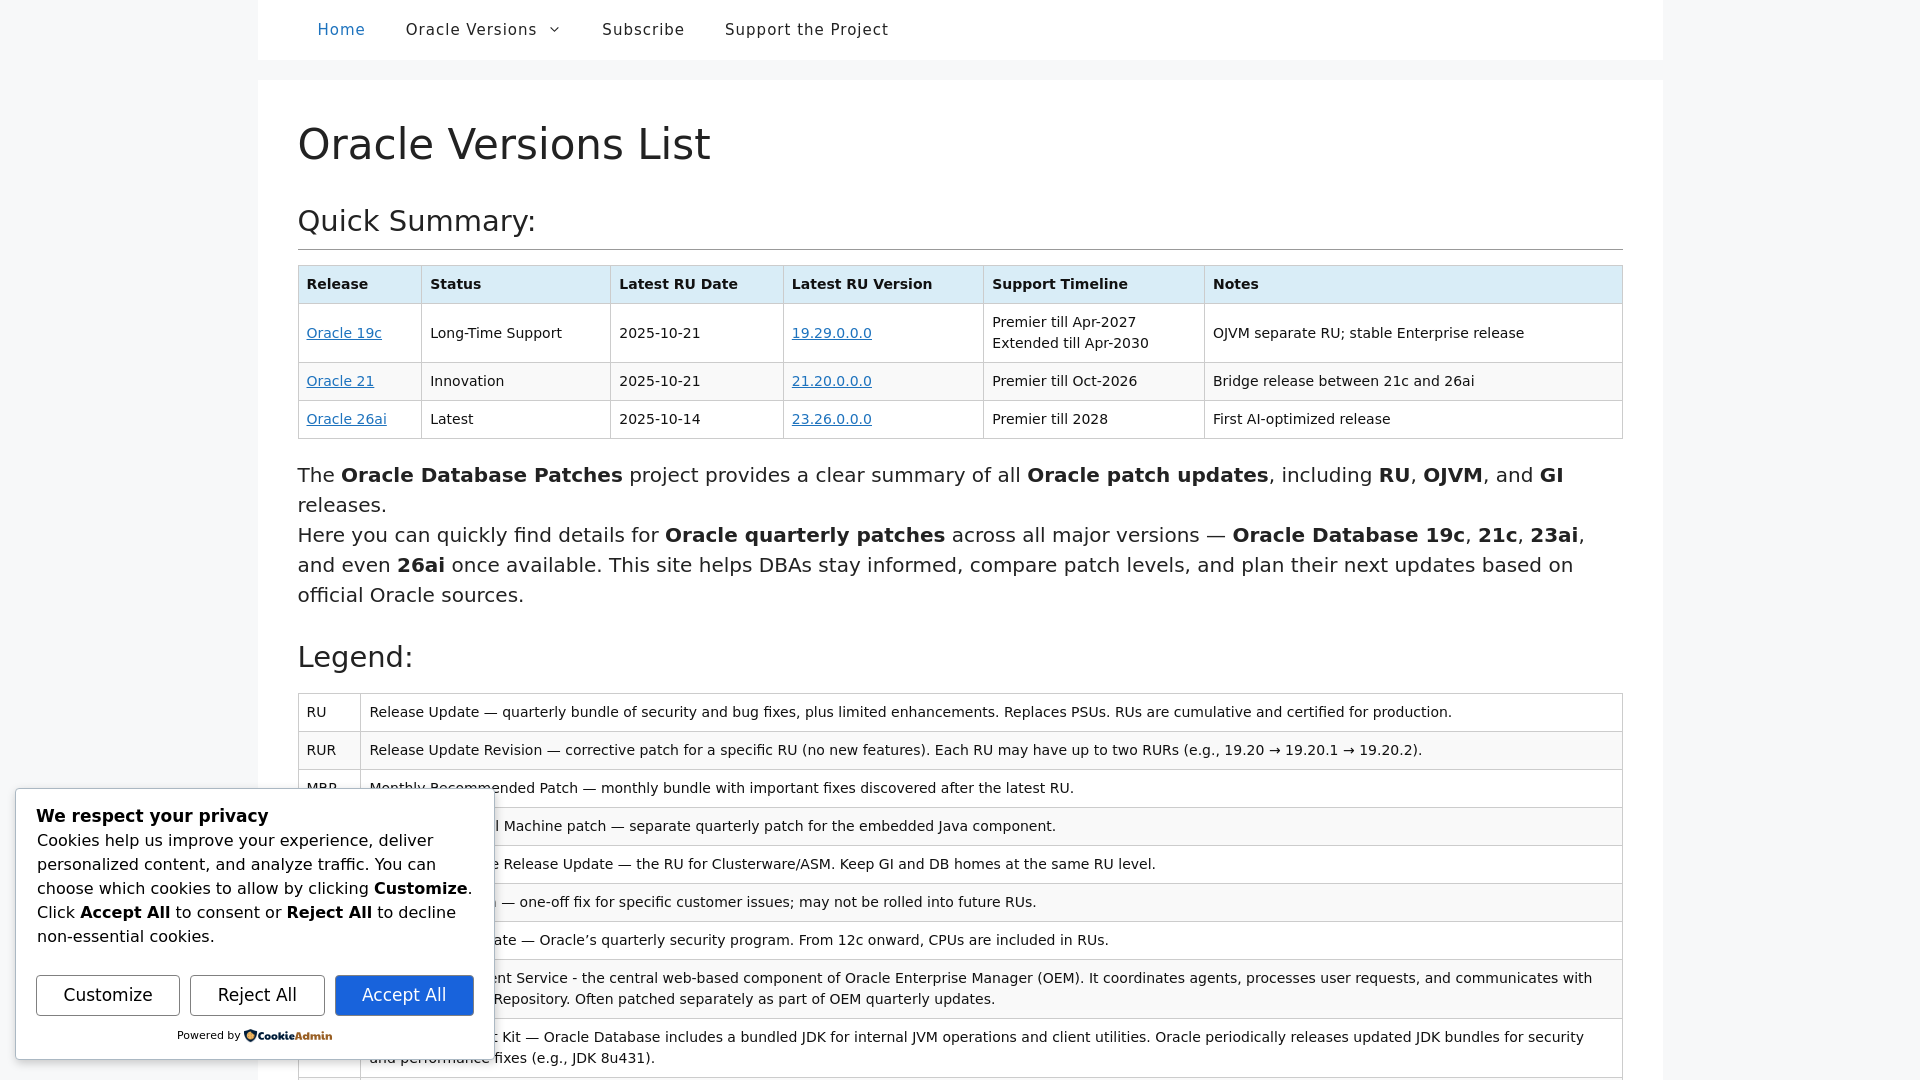This screenshot has height=1080, width=1920.
Task: Click the Monthly Recommended Patch description
Action: 991,788
